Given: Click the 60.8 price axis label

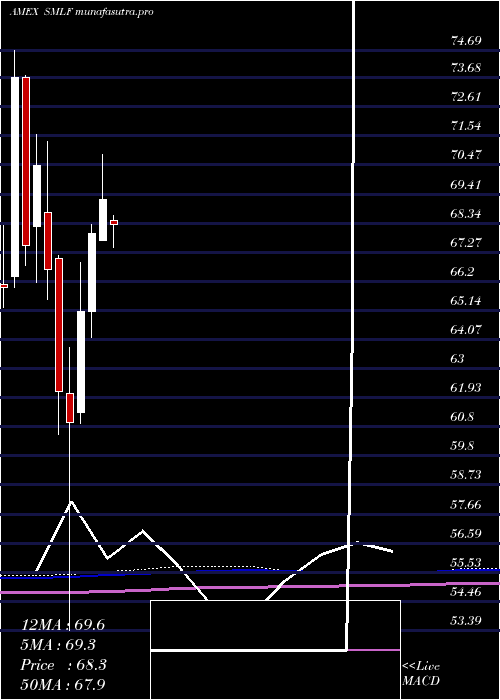Looking at the screenshot, I should [x=463, y=417].
